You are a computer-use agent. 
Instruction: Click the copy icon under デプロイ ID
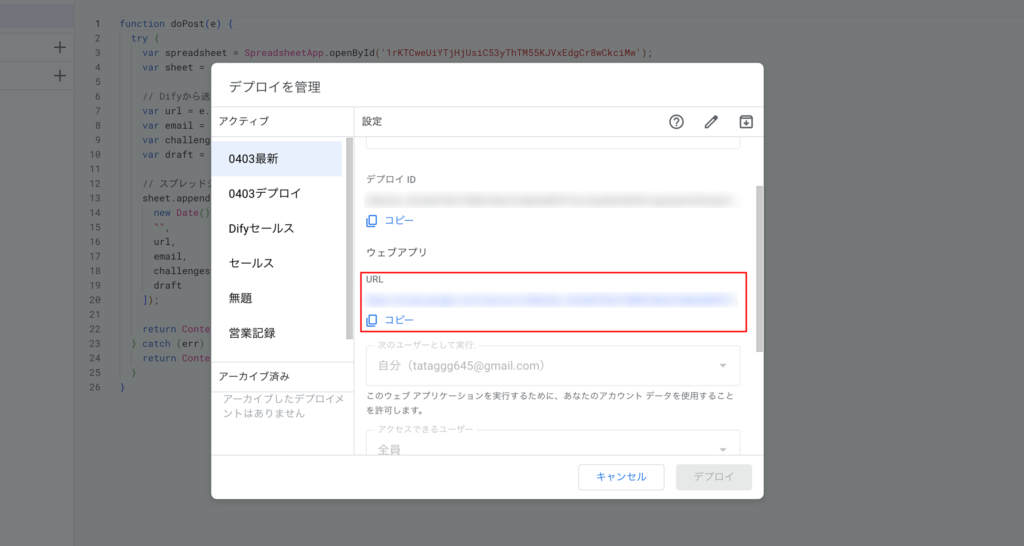coord(372,220)
